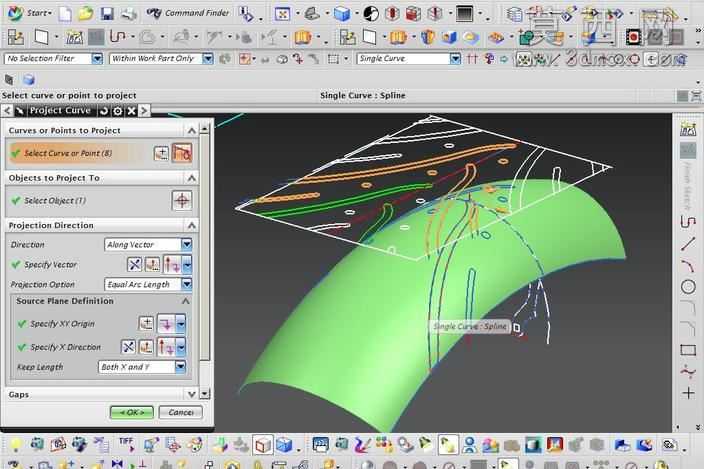Screen dimensions: 704x469
Task: Open dialog settings gear in the Project Curve title
Action: click(x=118, y=111)
